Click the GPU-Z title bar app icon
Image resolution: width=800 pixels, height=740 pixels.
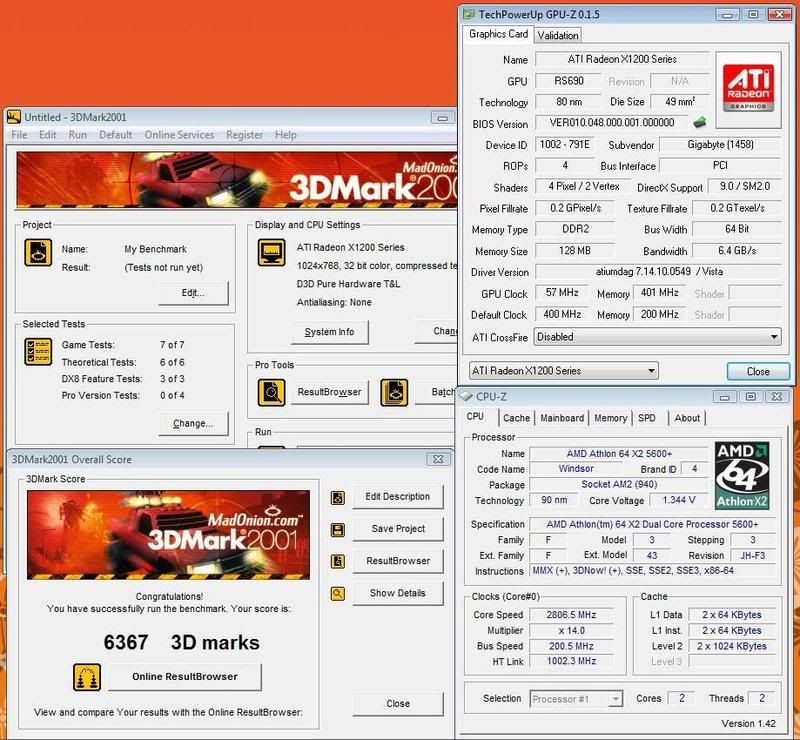click(468, 14)
